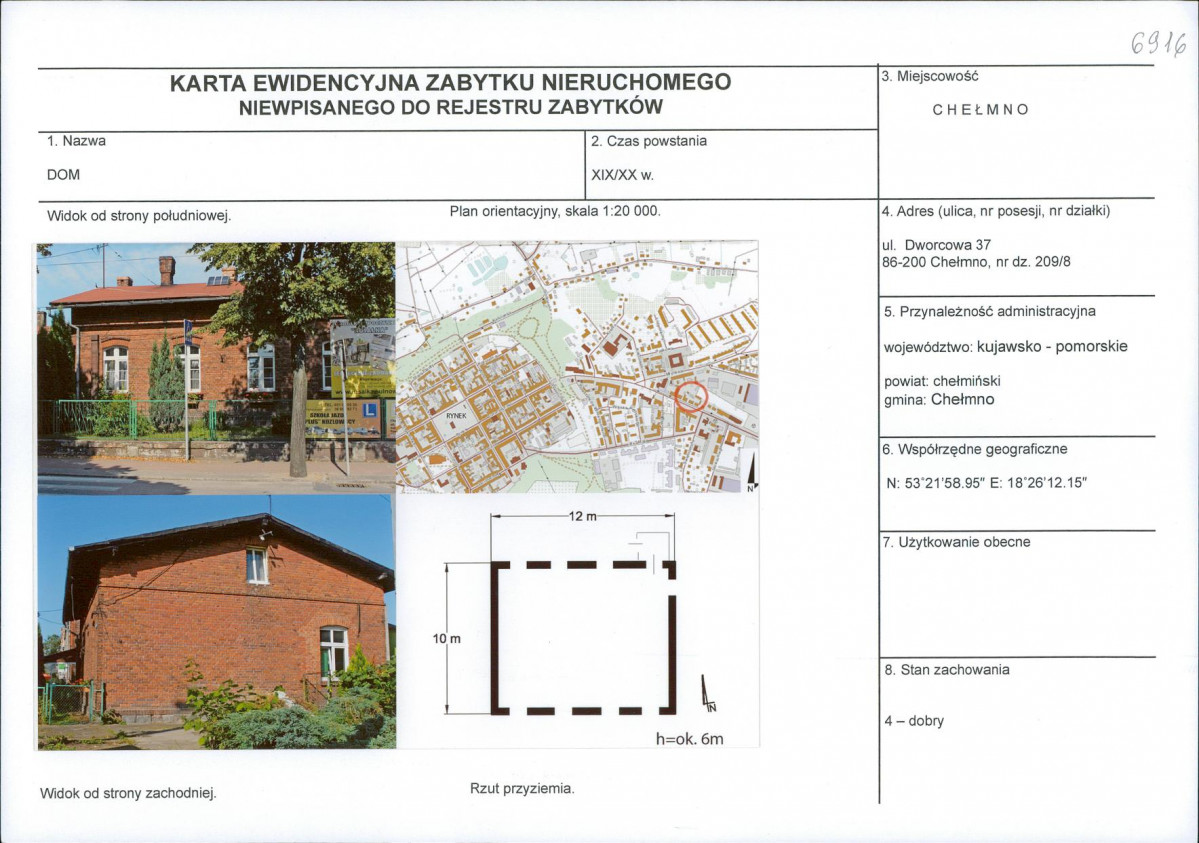
Task: Select the date value "XIX/XX w."
Action: 622,175
